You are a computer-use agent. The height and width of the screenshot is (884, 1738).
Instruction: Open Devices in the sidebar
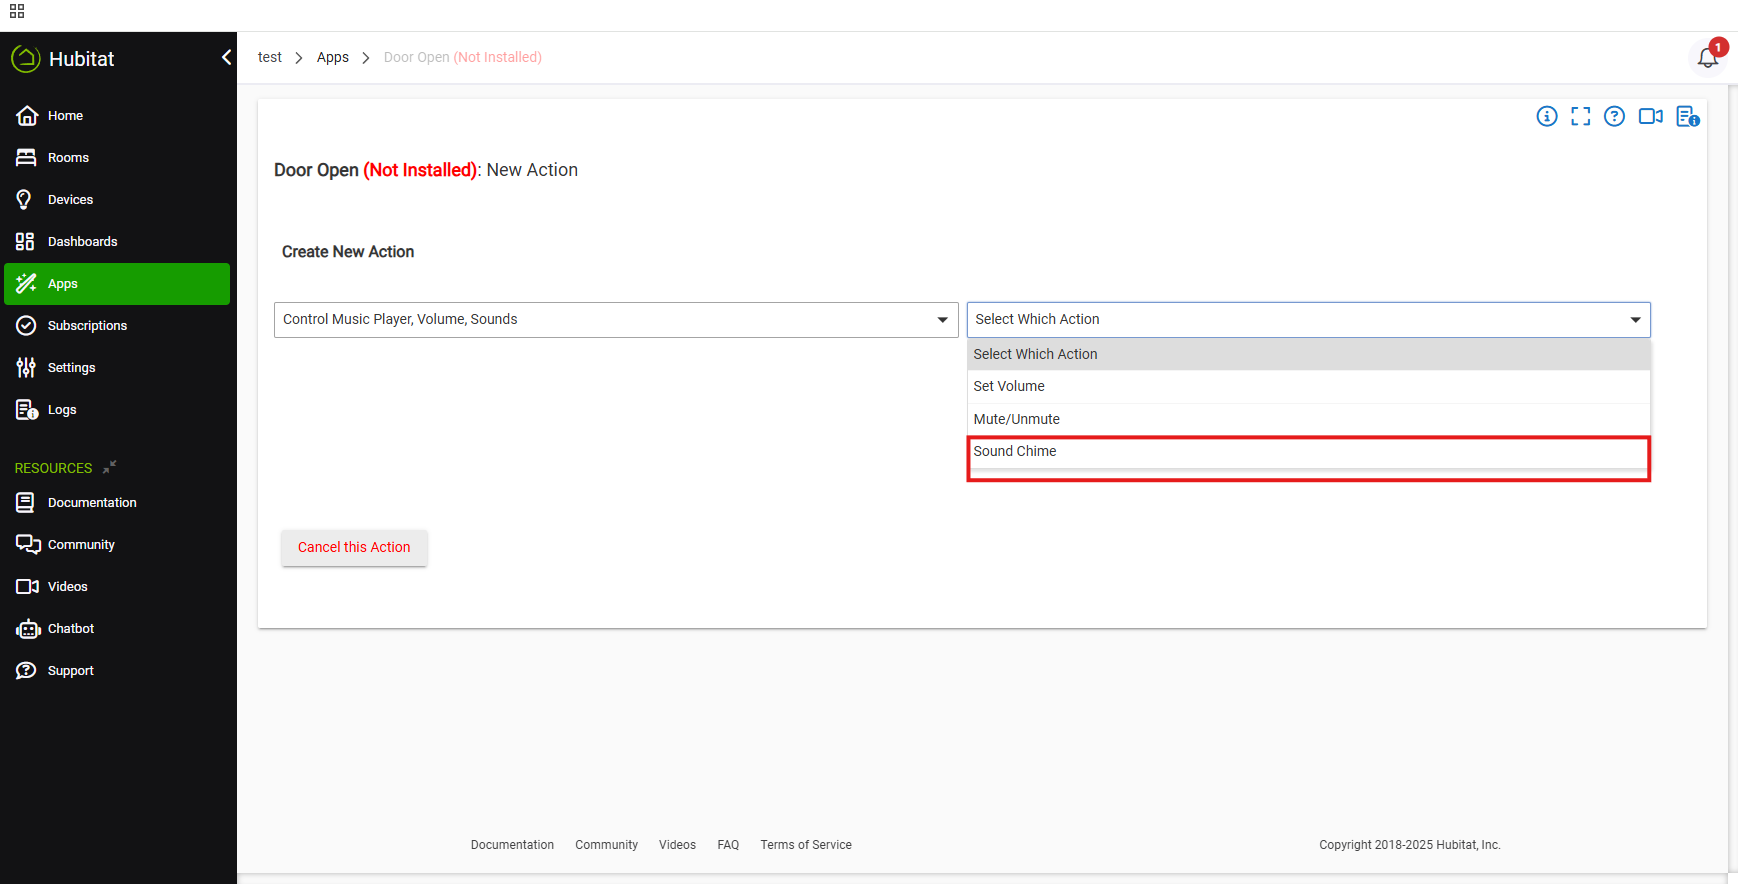tap(70, 200)
